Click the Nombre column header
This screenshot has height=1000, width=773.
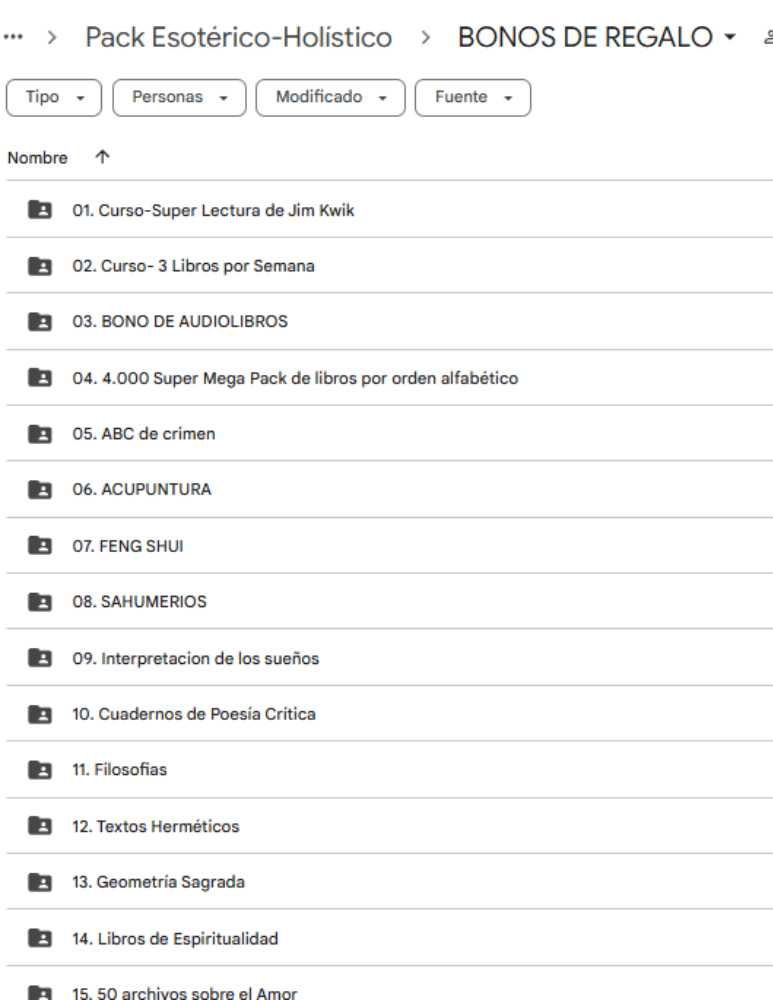point(37,158)
